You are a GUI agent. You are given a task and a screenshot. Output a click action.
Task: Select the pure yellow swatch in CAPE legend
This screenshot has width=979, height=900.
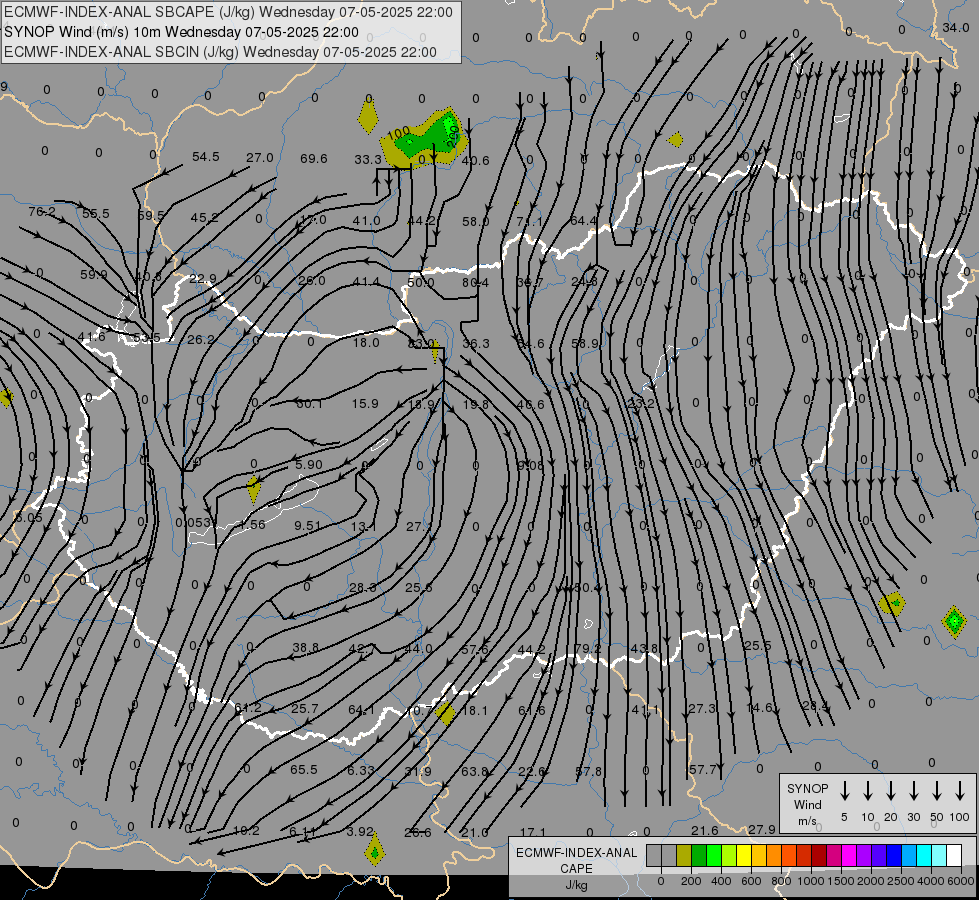(x=744, y=856)
